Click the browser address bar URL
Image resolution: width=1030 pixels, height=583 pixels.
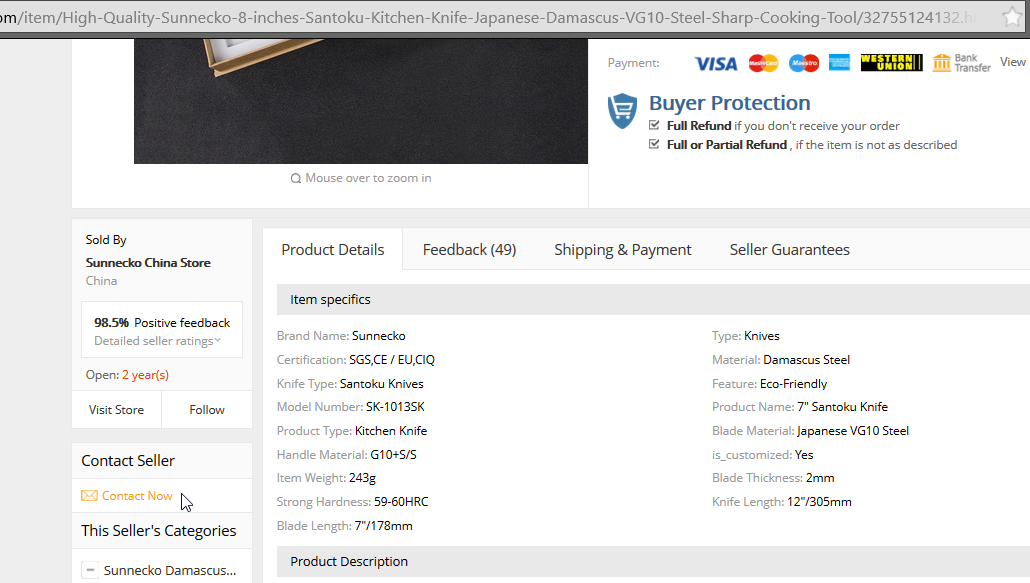coord(480,18)
